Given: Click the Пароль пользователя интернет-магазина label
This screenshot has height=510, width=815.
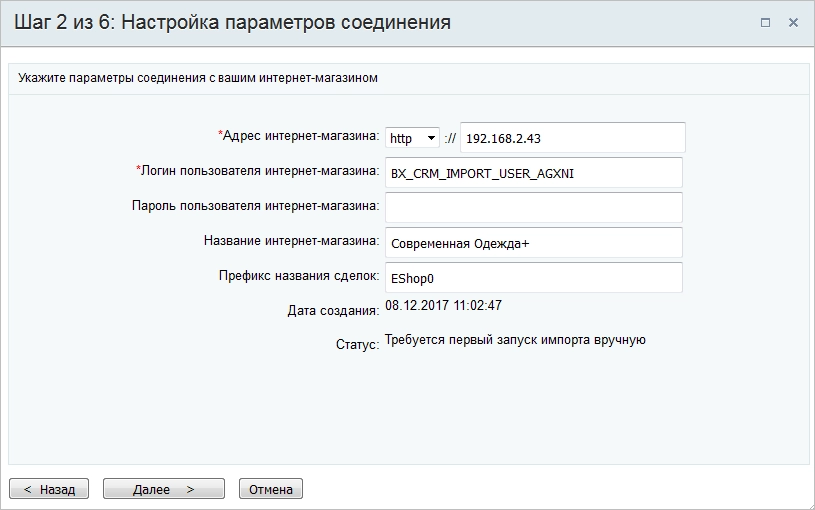Looking at the screenshot, I should point(255,206).
